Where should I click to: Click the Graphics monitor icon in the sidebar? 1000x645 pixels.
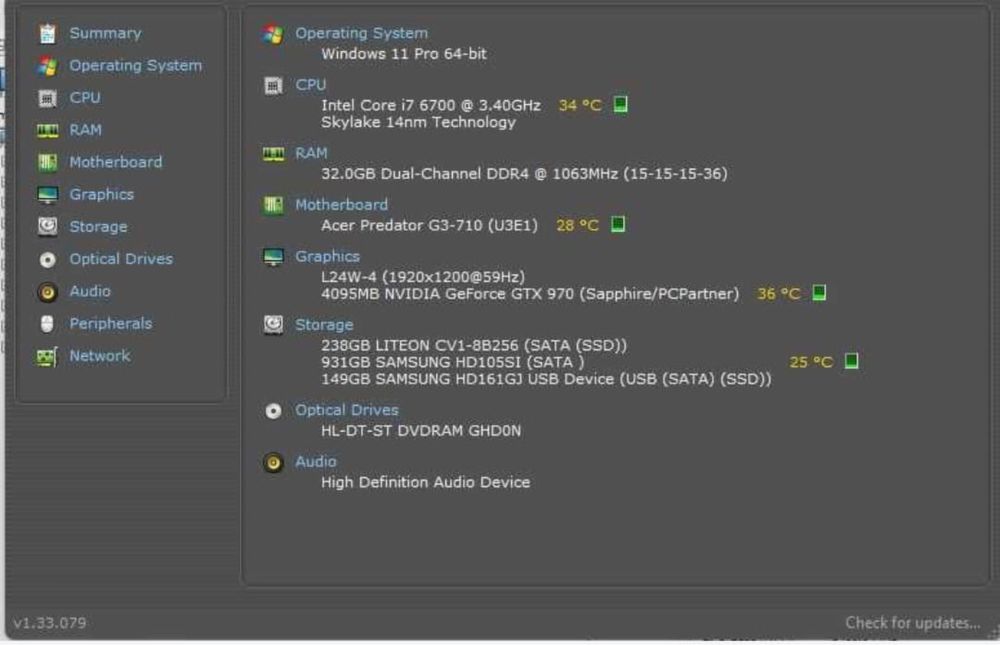(47, 195)
